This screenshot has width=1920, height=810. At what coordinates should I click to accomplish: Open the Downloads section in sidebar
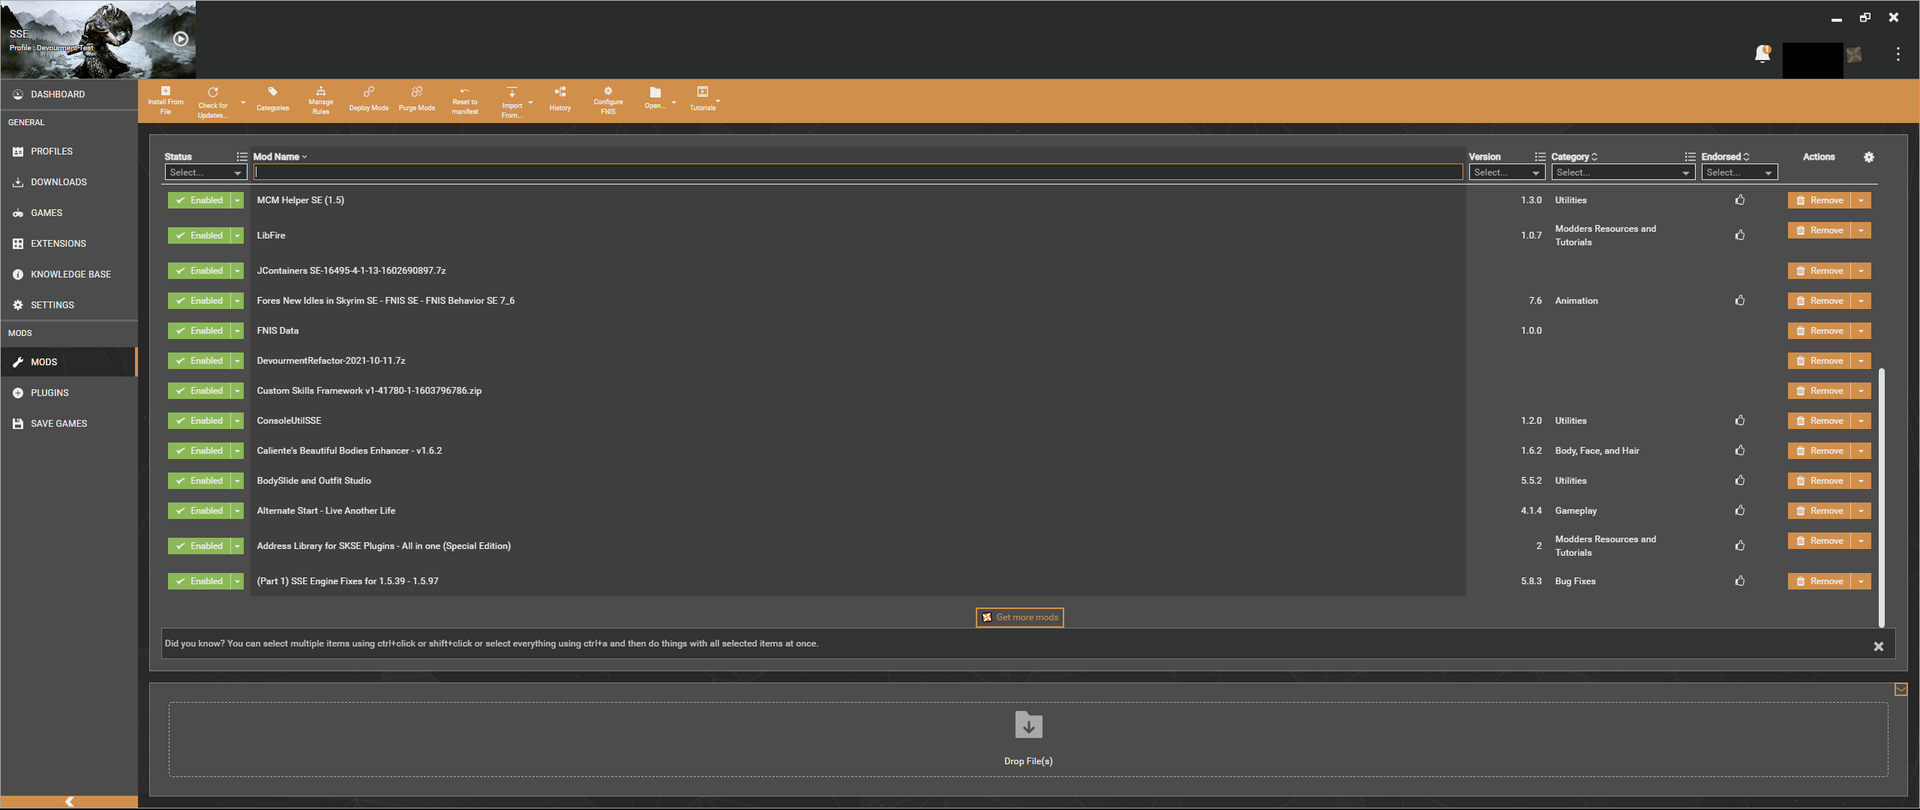(58, 182)
